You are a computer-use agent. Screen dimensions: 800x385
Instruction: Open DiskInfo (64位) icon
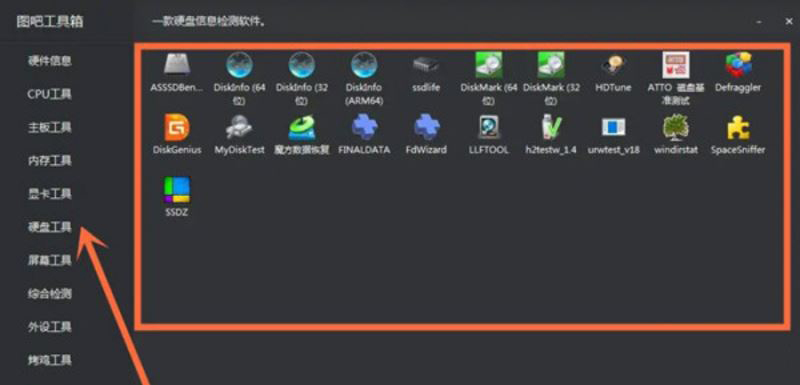[239, 65]
